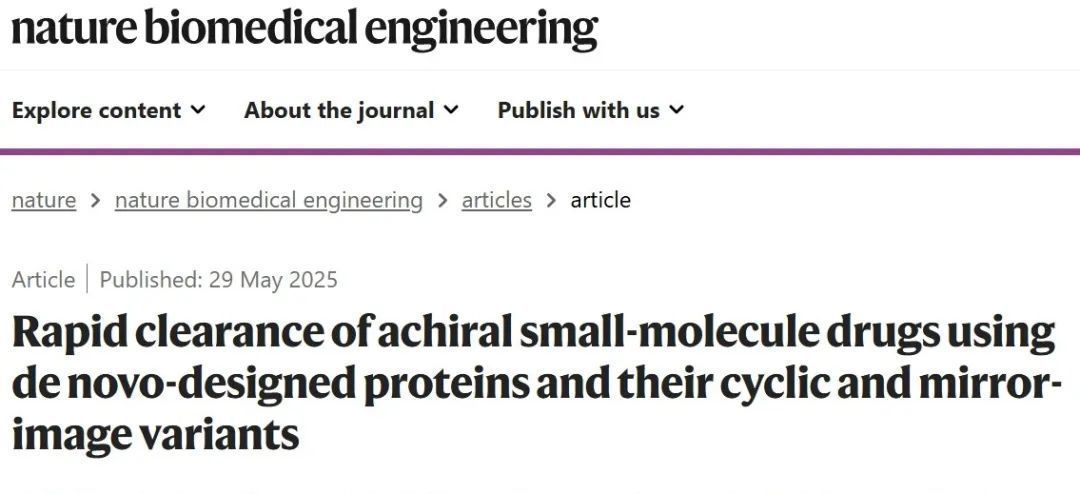Open the Publish with us menu
1080x494 pixels.
591,110
